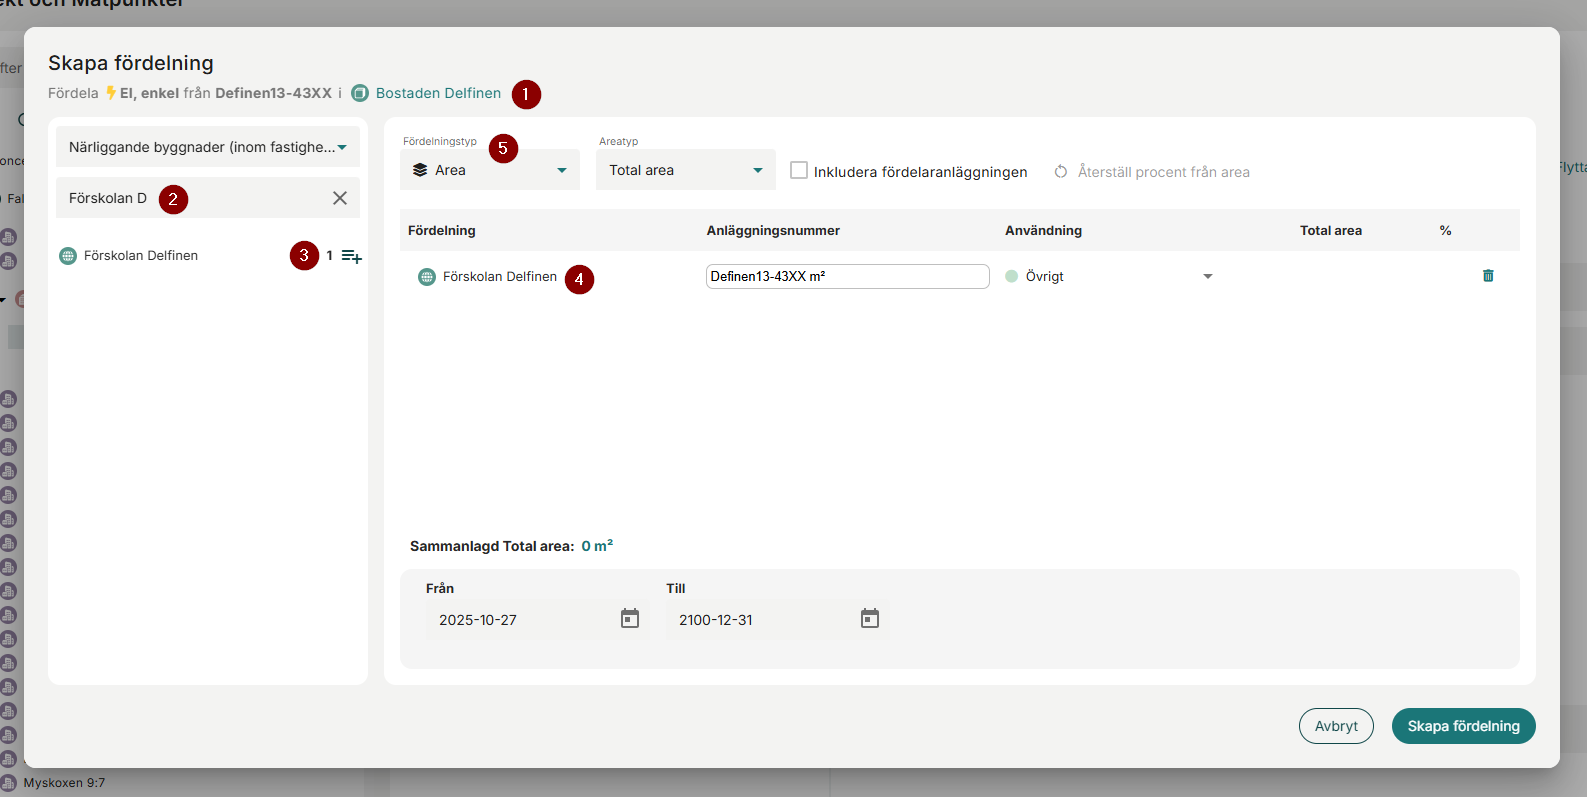Viewport: 1587px width, 797px height.
Task: Select Förskolan Delfinen in the building list
Action: coord(141,256)
